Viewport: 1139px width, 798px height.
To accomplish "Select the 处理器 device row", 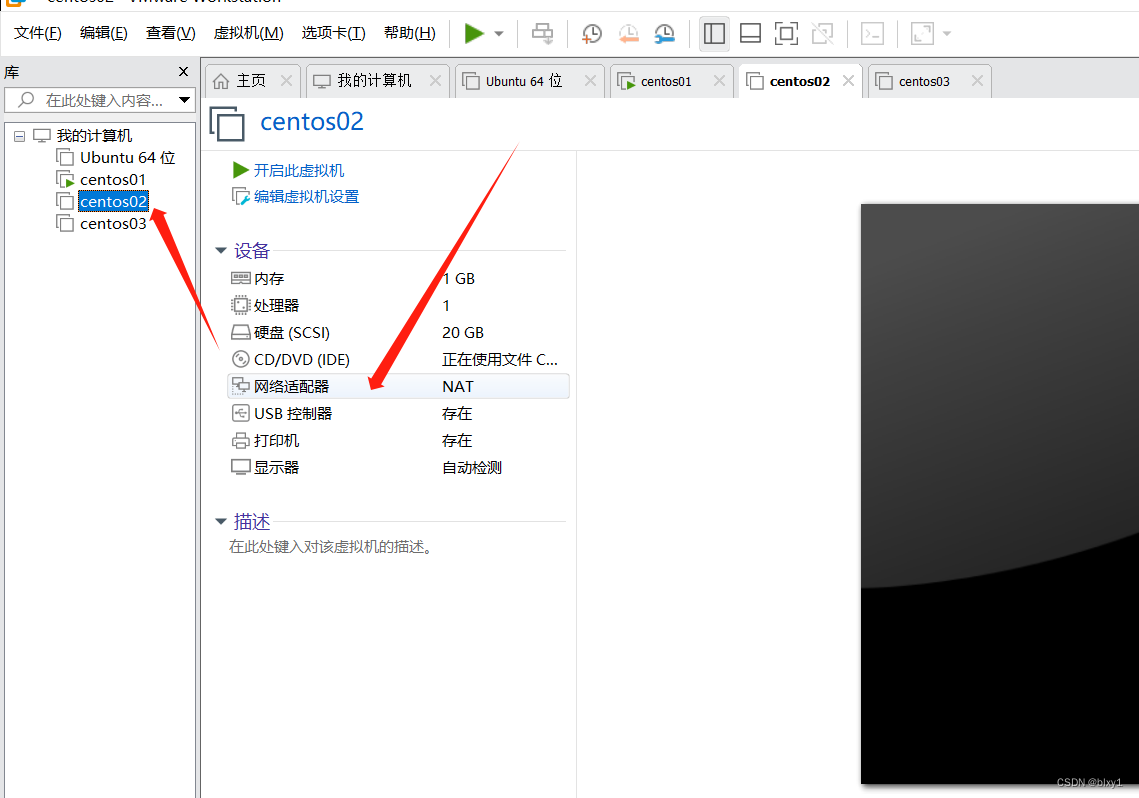I will (x=398, y=306).
